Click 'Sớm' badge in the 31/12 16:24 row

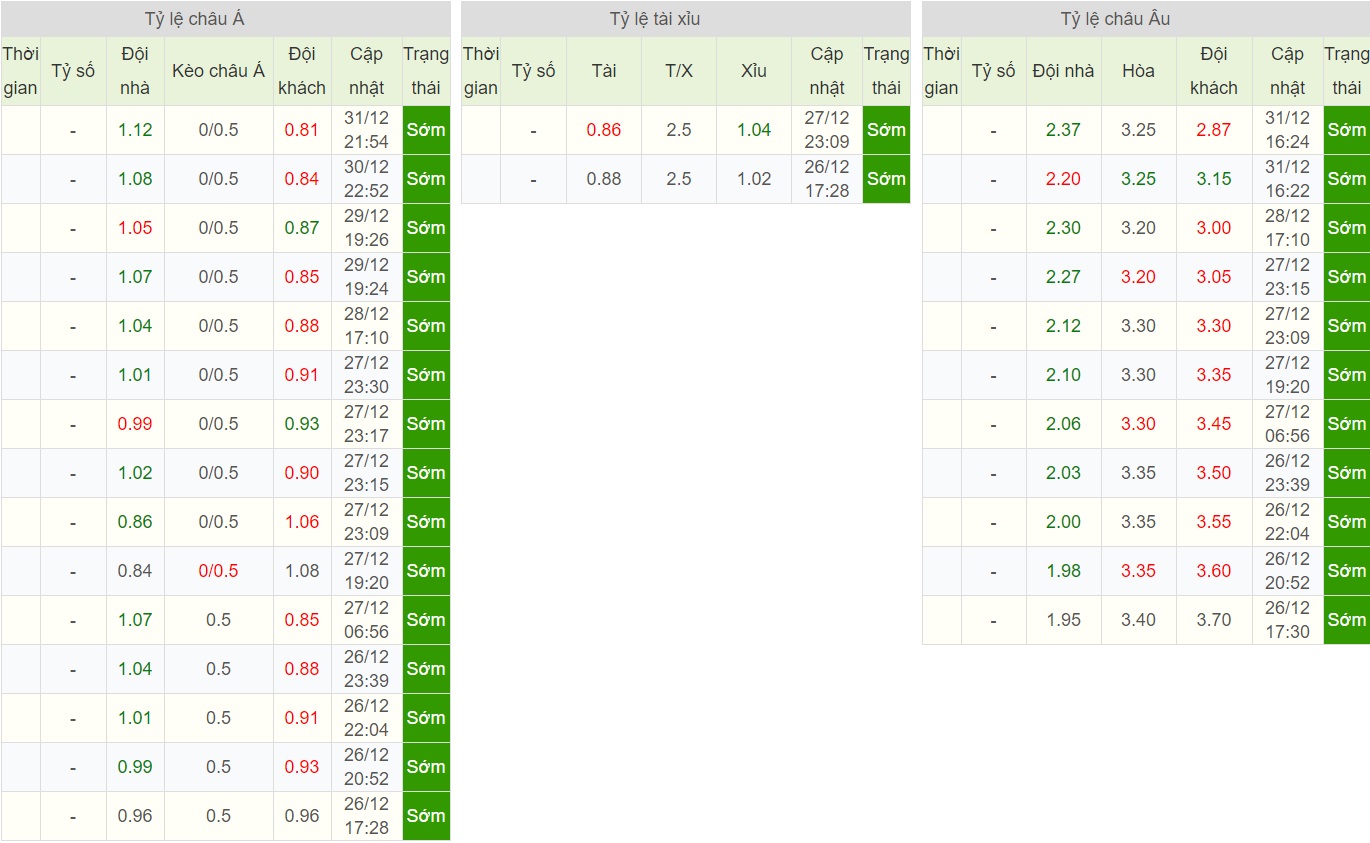click(x=1346, y=130)
